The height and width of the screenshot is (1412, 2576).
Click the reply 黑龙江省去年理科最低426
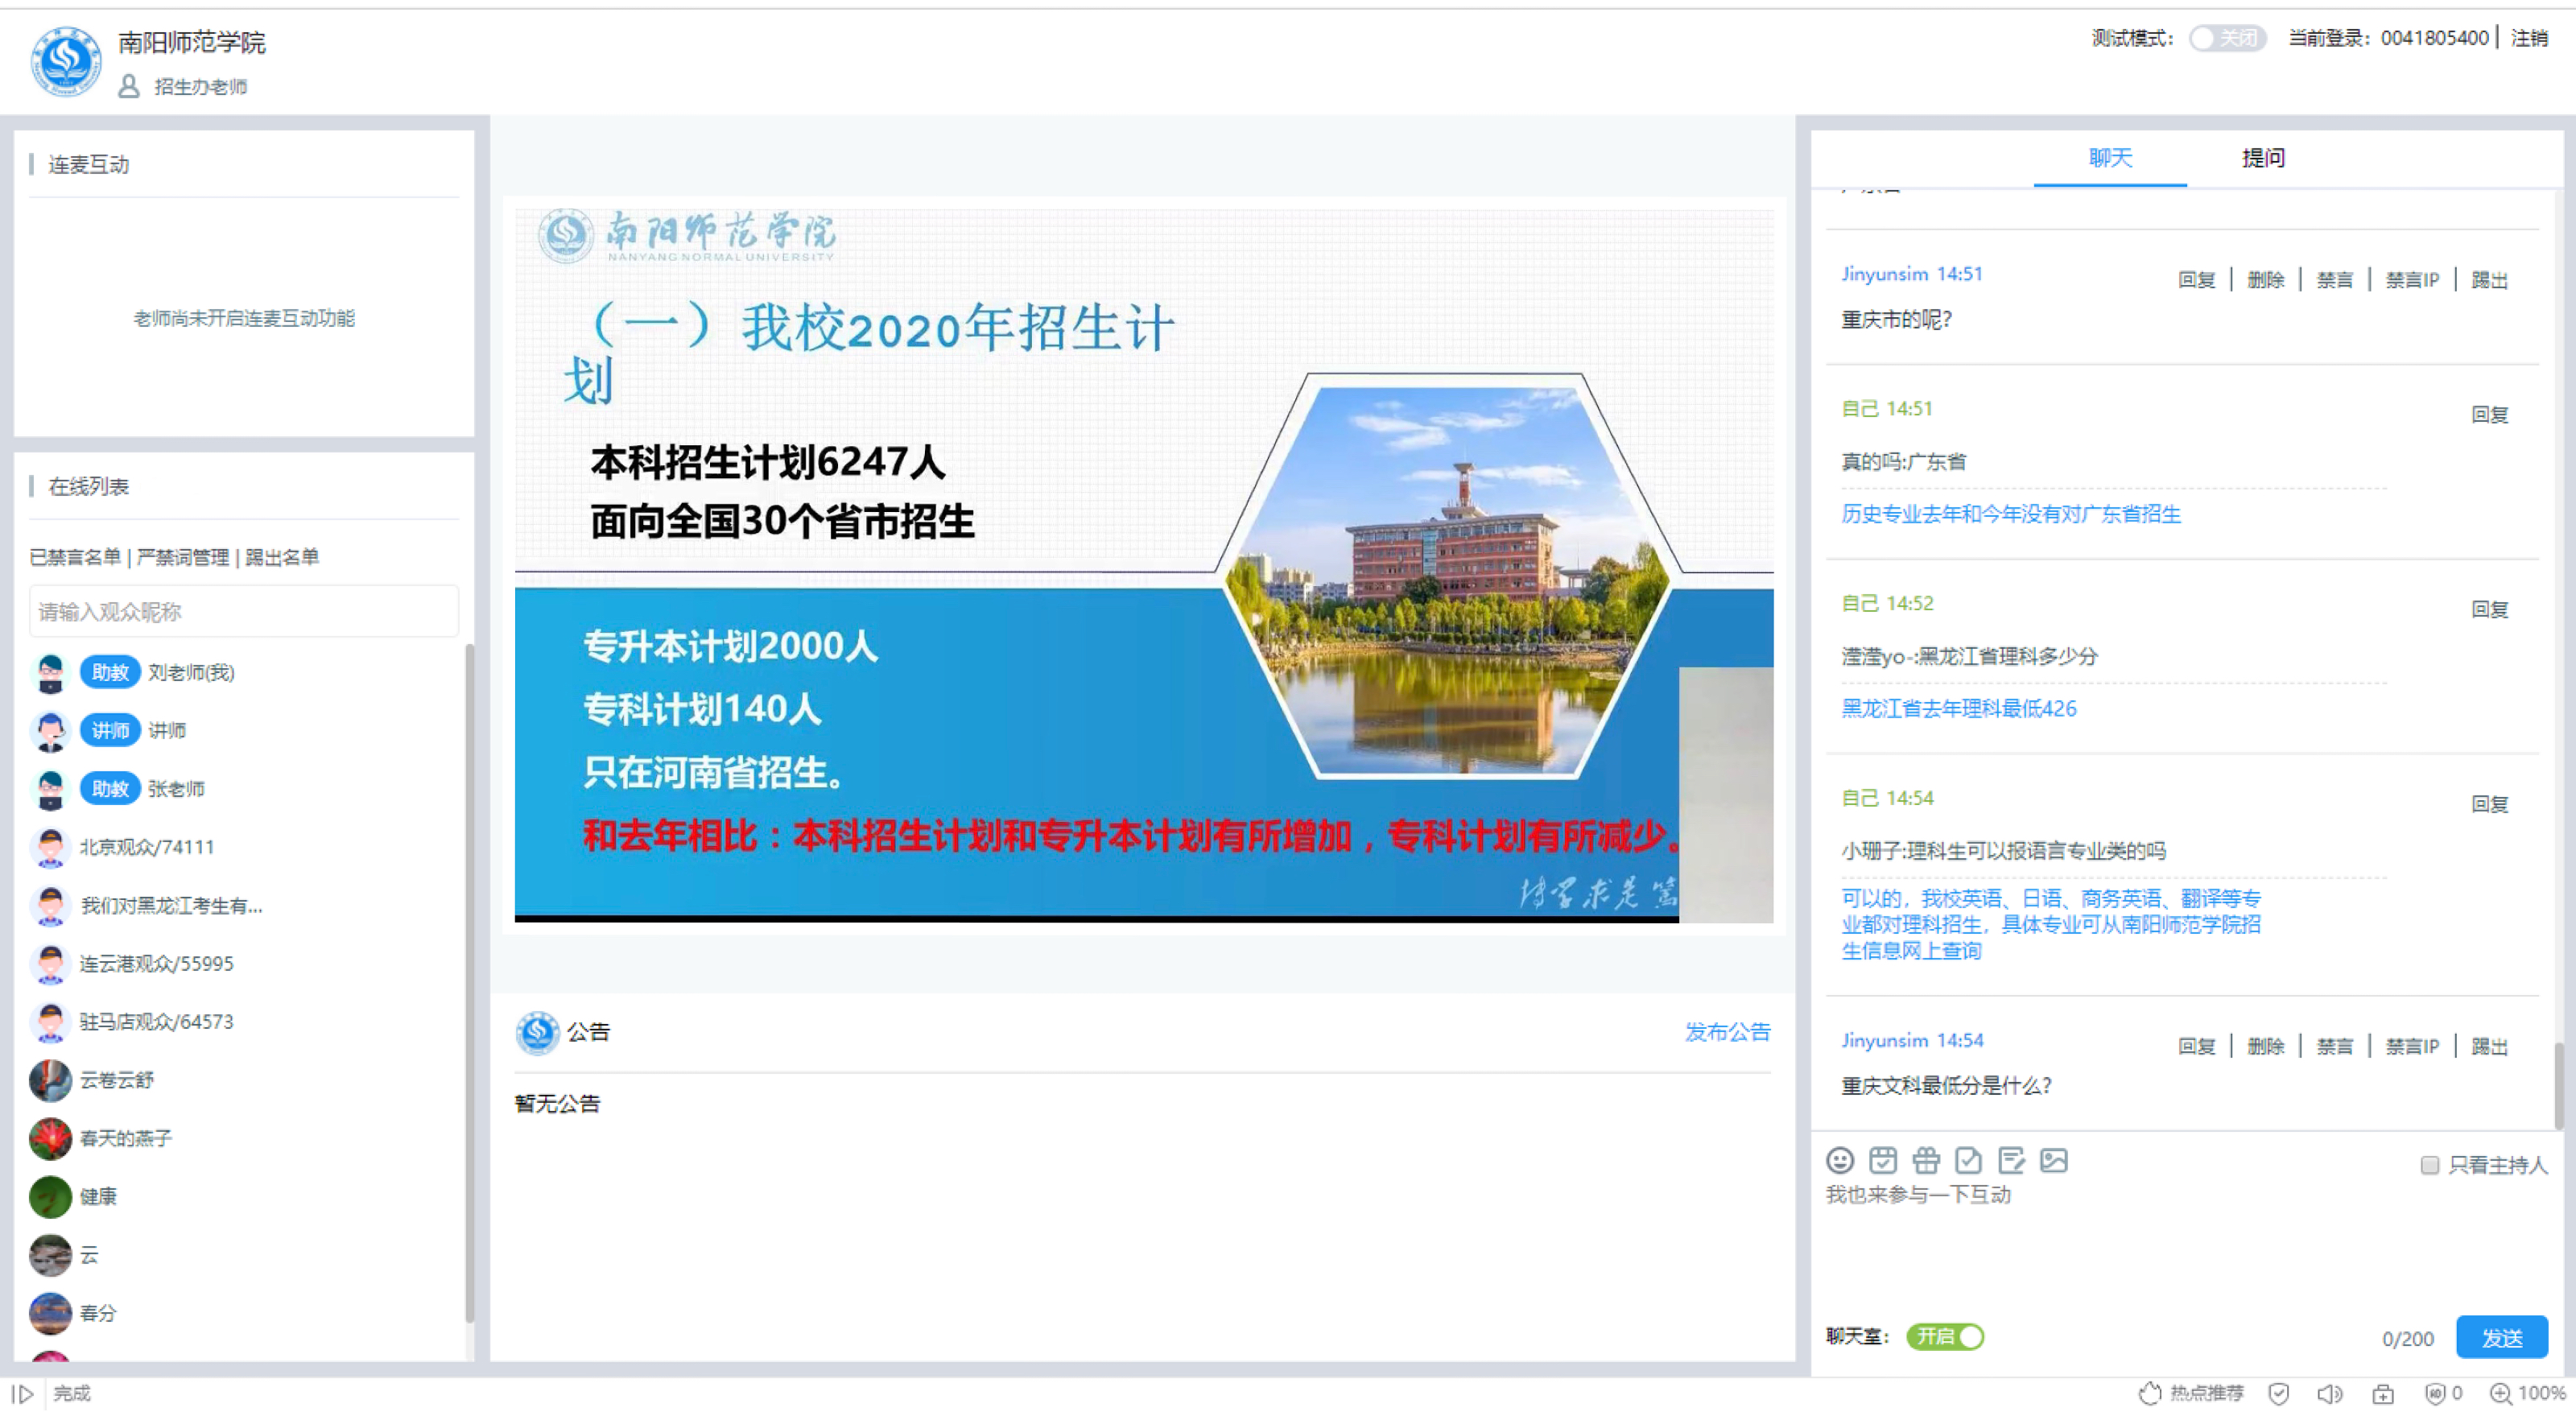(1958, 708)
